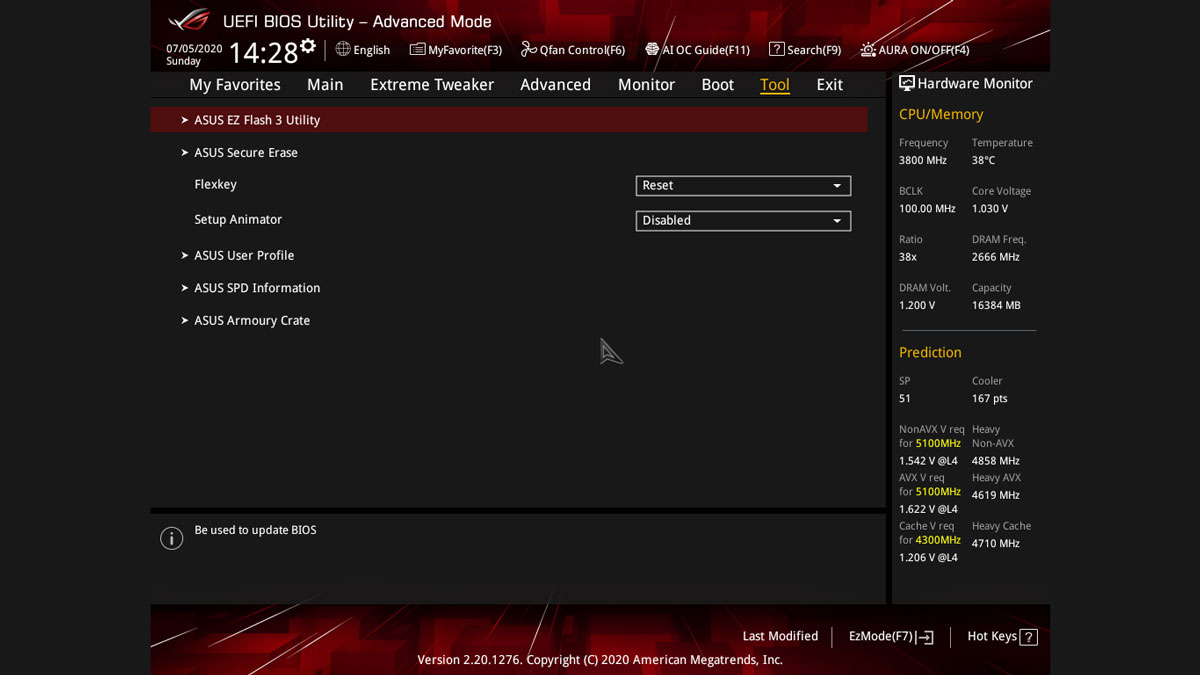Click the Qfan Control fan icon
This screenshot has height=675, width=1200.
(x=529, y=49)
